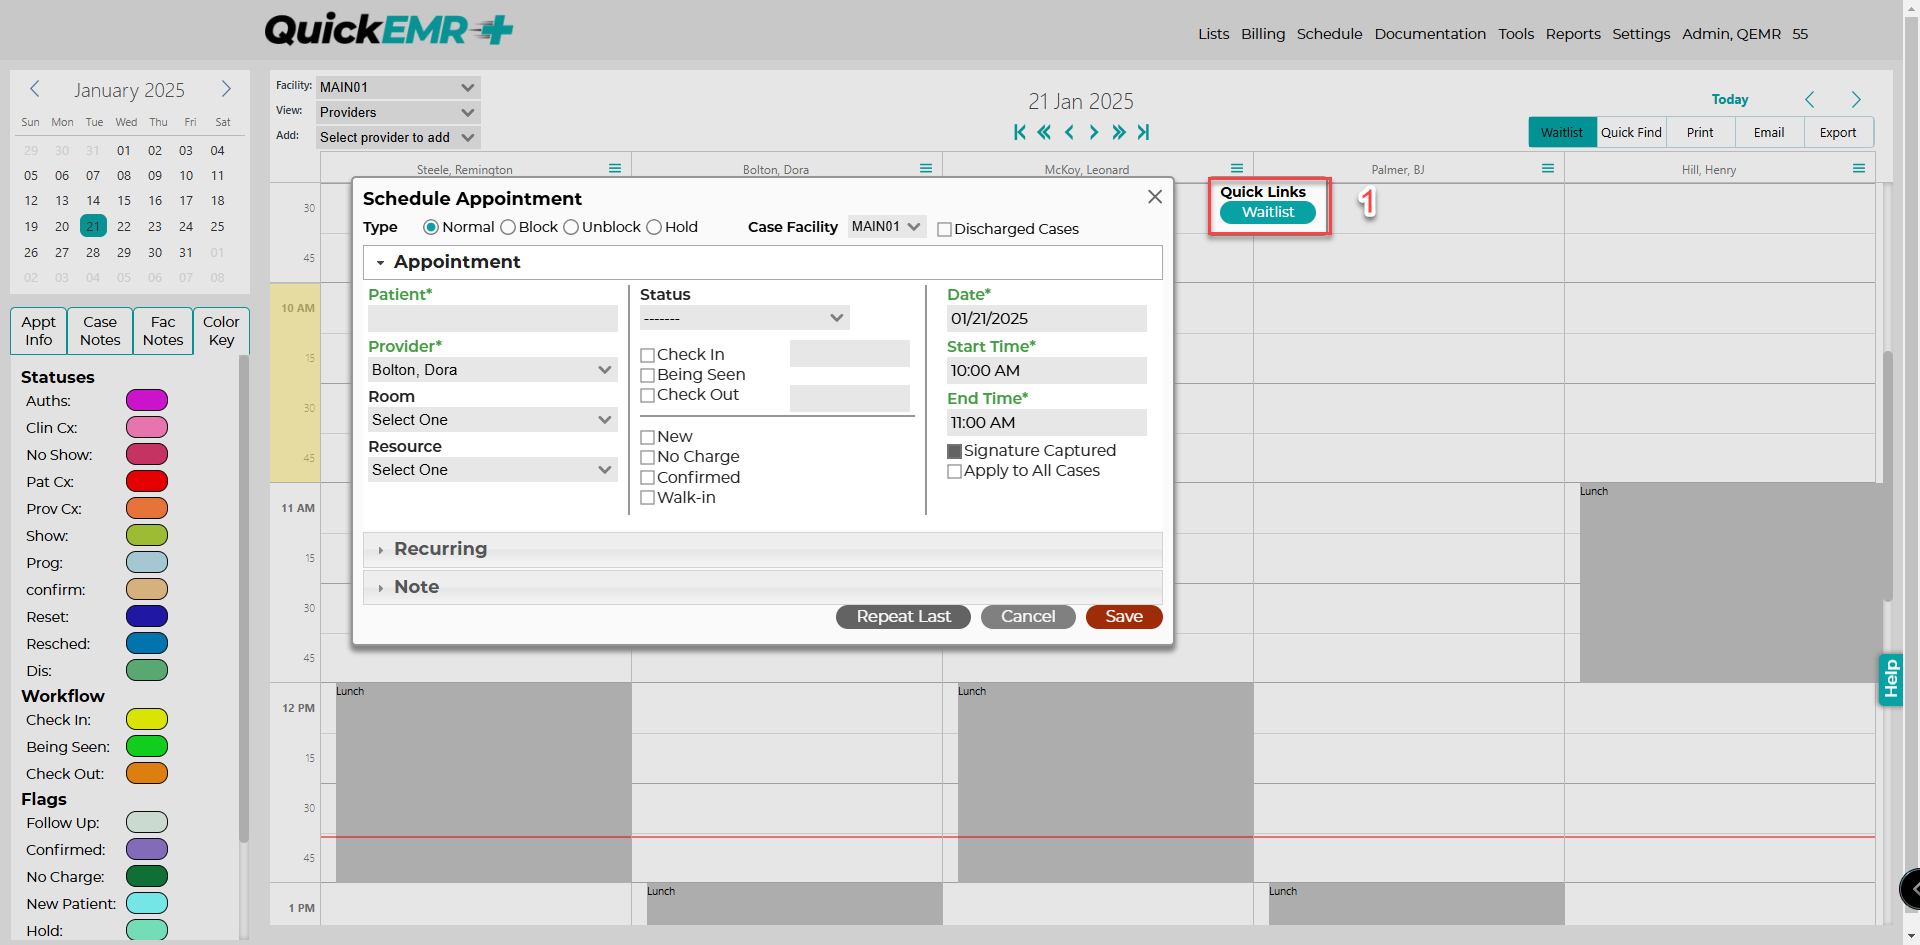Screen dimensions: 1920x945
Task: Click the Quick Find button
Action: pos(1631,132)
